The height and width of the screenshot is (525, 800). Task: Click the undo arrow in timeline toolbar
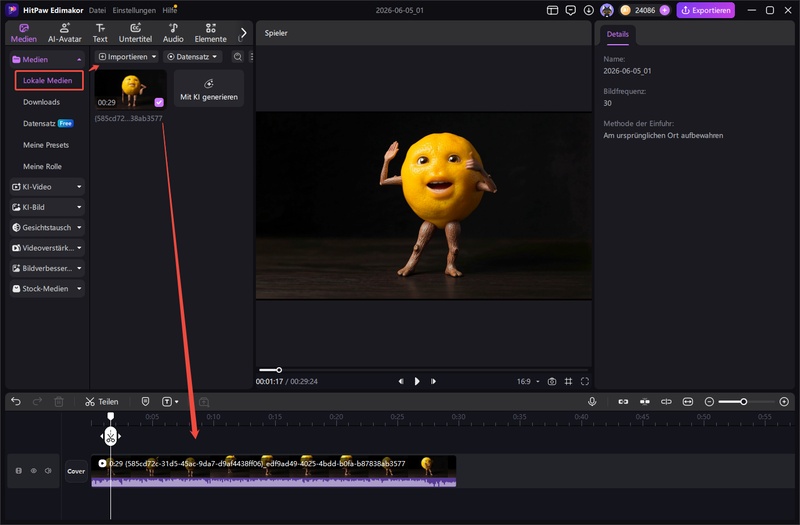tap(16, 402)
